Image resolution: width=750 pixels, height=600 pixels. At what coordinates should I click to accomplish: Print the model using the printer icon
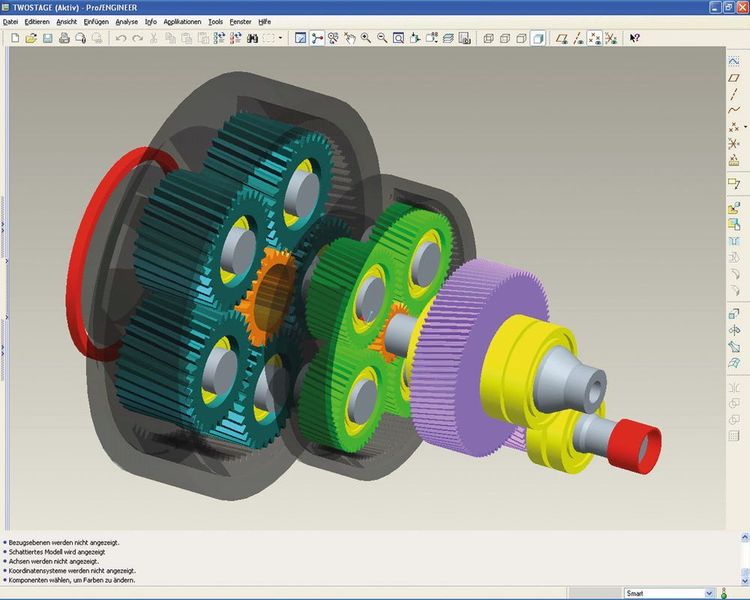[64, 38]
